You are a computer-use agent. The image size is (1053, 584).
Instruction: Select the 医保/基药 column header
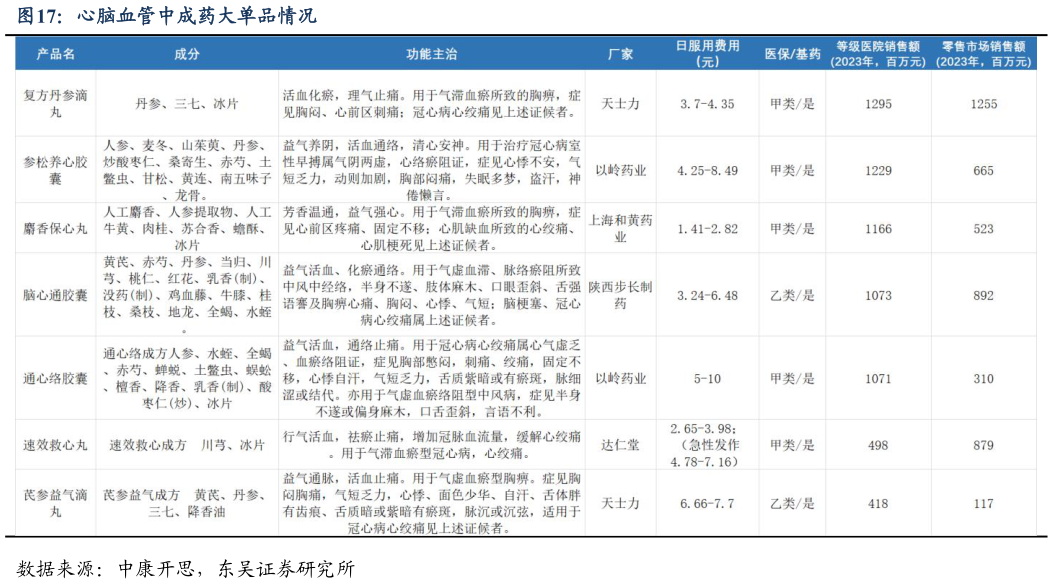pos(792,54)
